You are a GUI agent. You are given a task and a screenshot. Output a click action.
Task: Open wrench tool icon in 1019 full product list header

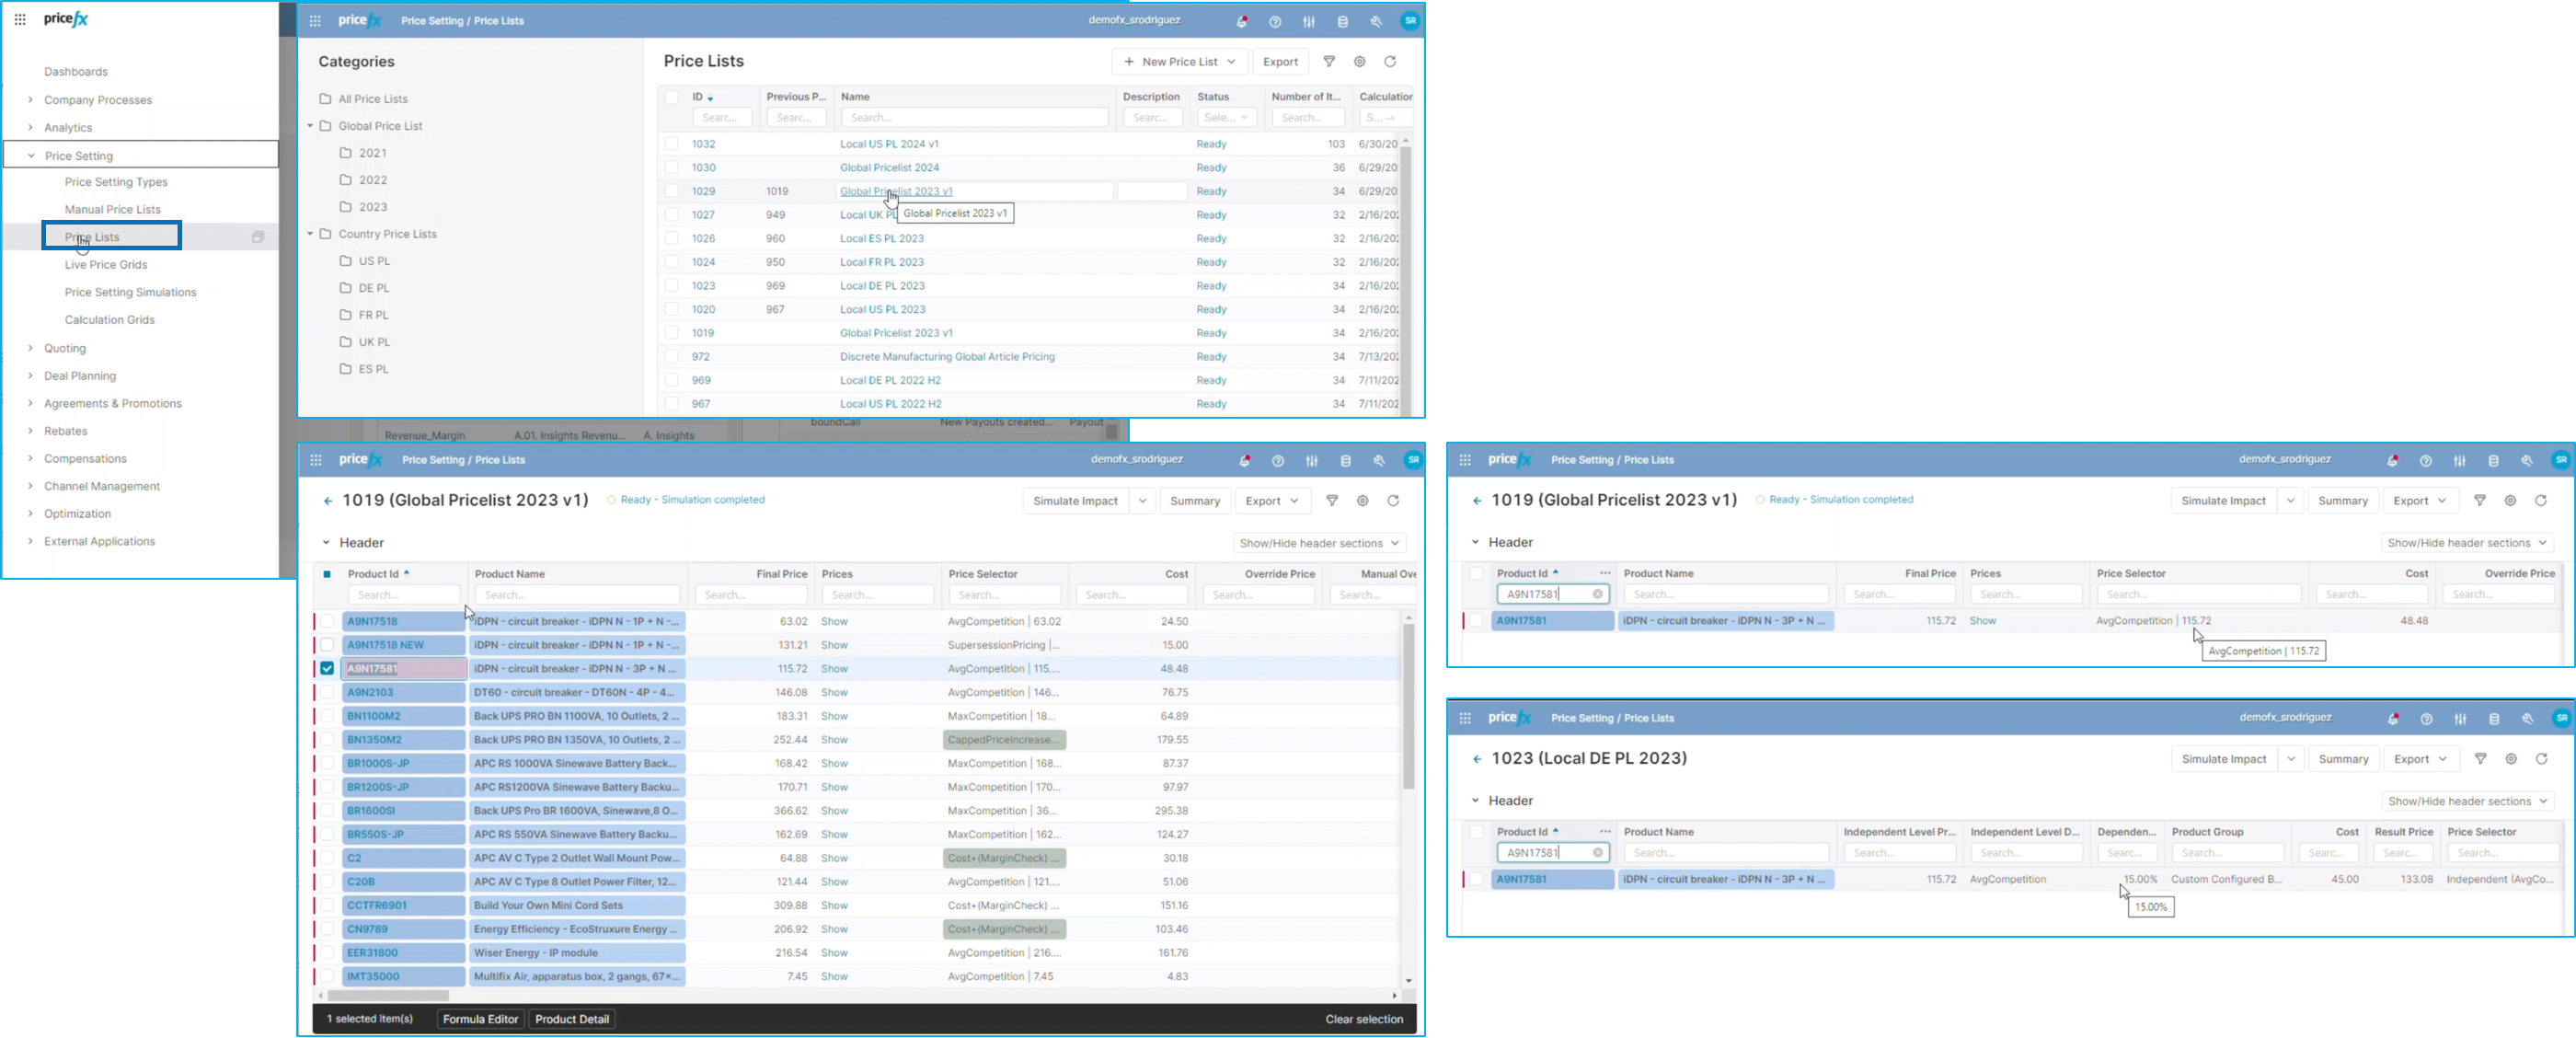pos(1379,461)
